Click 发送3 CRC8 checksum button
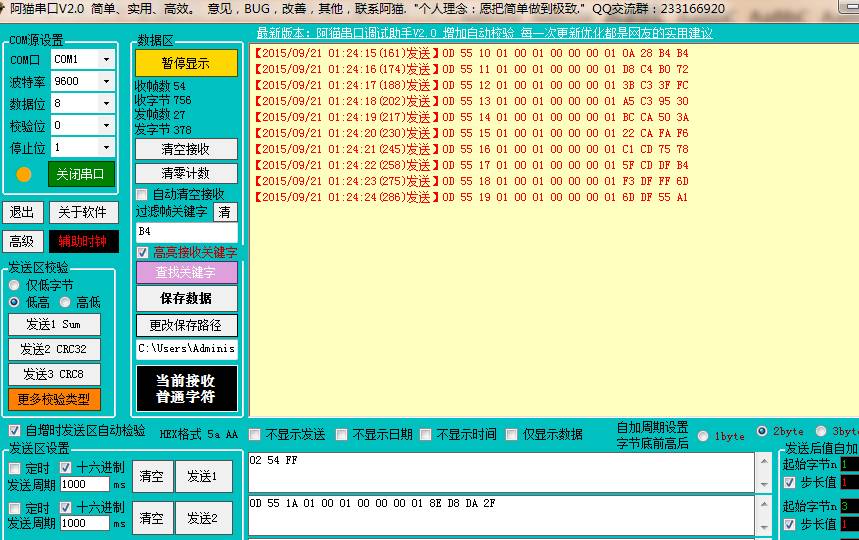This screenshot has width=859, height=540. (54, 374)
